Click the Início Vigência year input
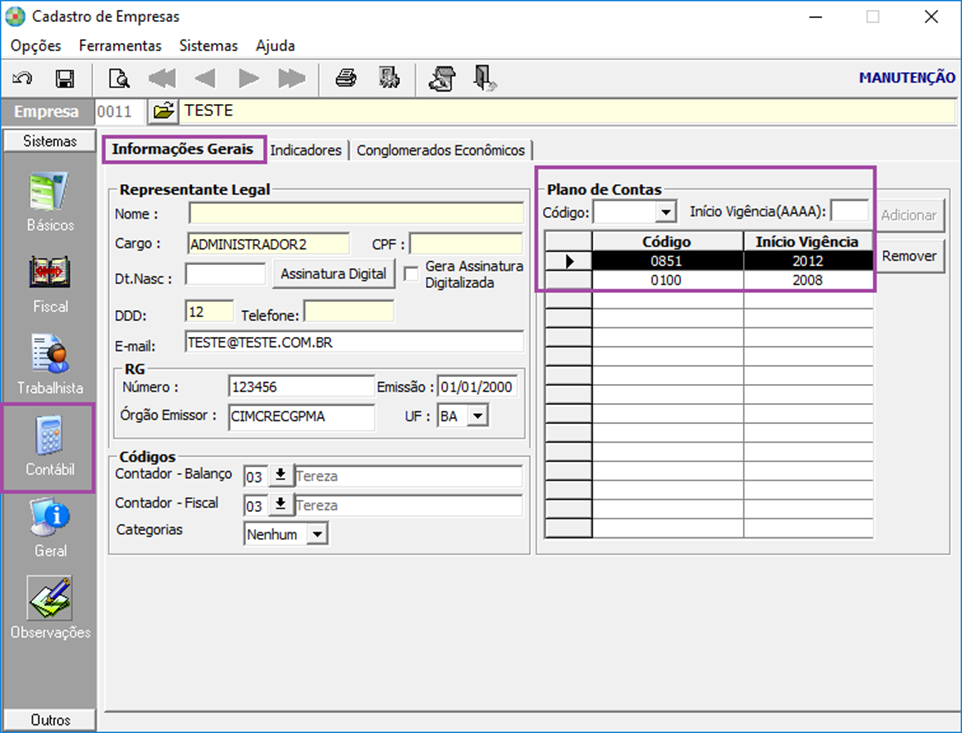The image size is (962, 733). tap(850, 211)
